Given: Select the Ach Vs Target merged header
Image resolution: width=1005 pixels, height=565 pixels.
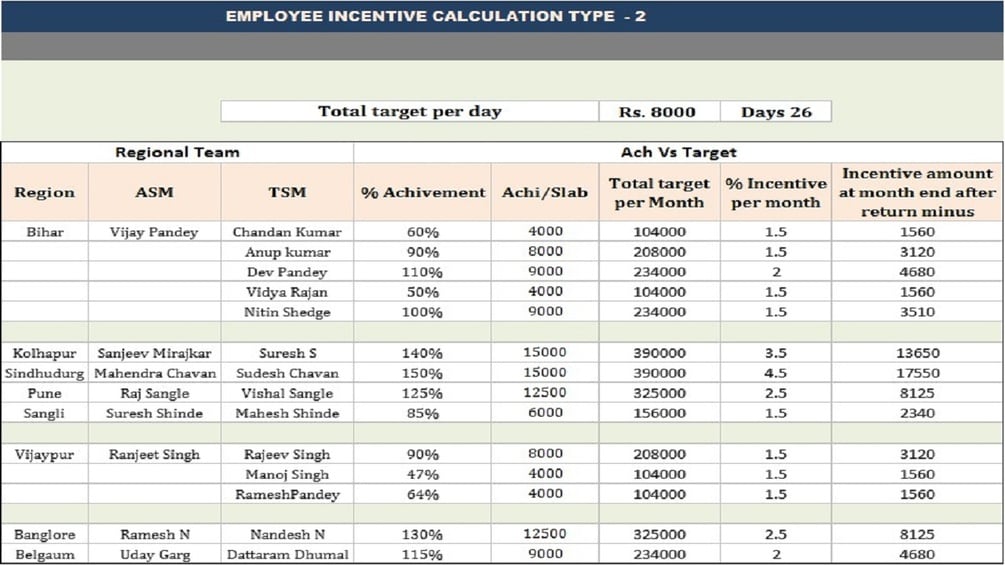Looking at the screenshot, I should (x=678, y=152).
